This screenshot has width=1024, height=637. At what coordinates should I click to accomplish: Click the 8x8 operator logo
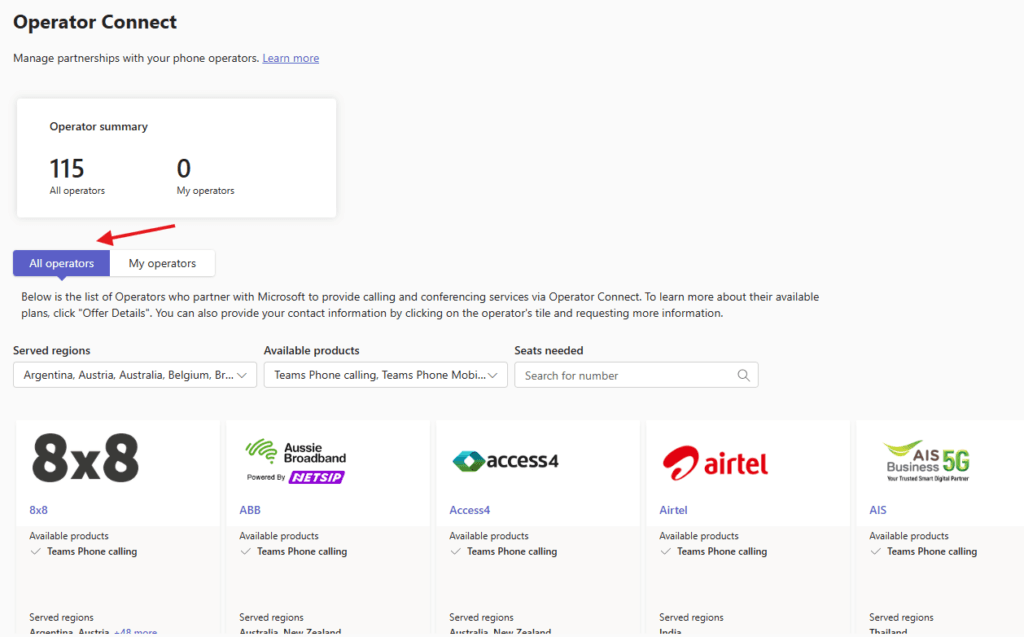click(x=86, y=459)
